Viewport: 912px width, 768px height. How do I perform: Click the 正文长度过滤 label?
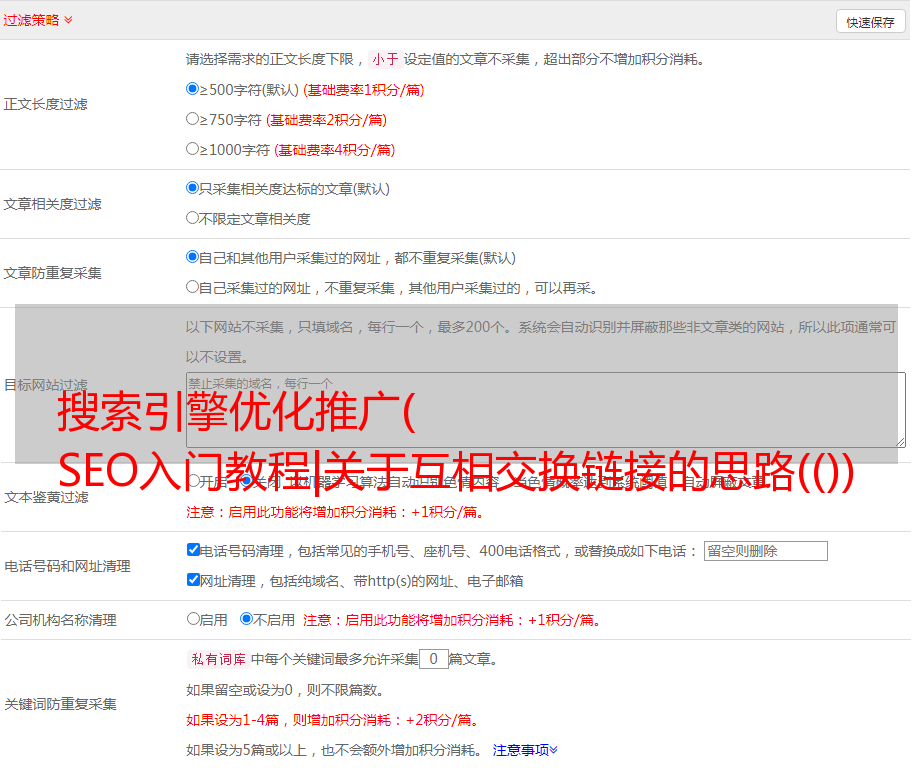(x=45, y=104)
